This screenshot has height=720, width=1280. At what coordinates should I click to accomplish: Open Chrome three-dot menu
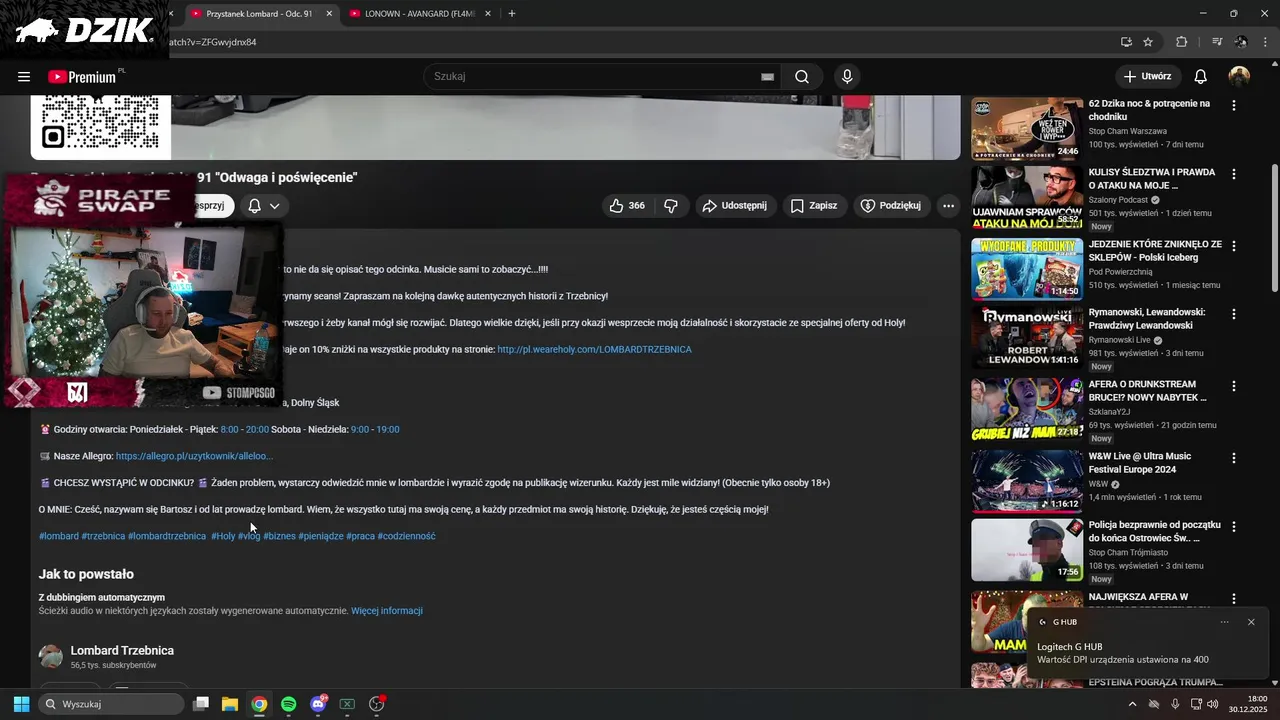tap(1264, 42)
